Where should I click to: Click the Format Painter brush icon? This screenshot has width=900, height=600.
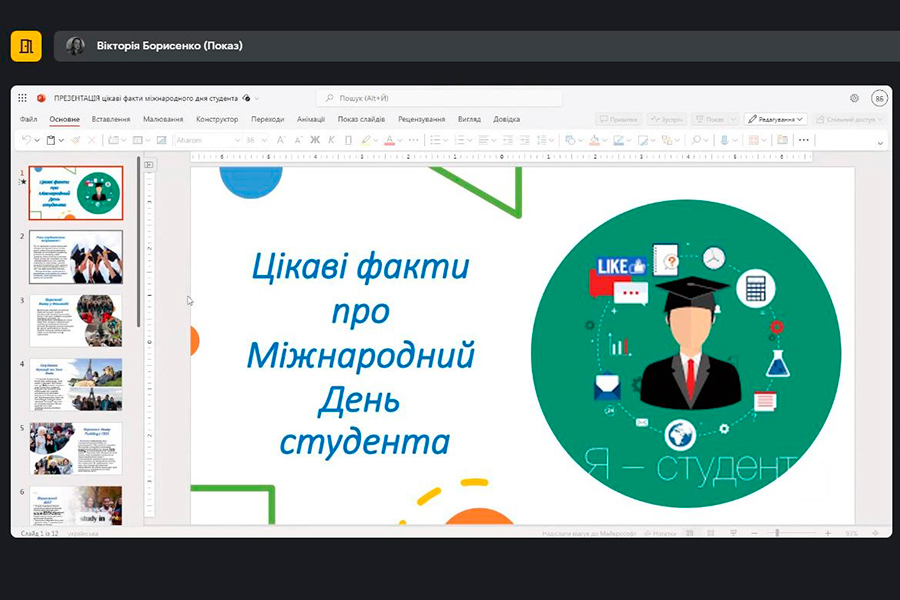coord(75,140)
